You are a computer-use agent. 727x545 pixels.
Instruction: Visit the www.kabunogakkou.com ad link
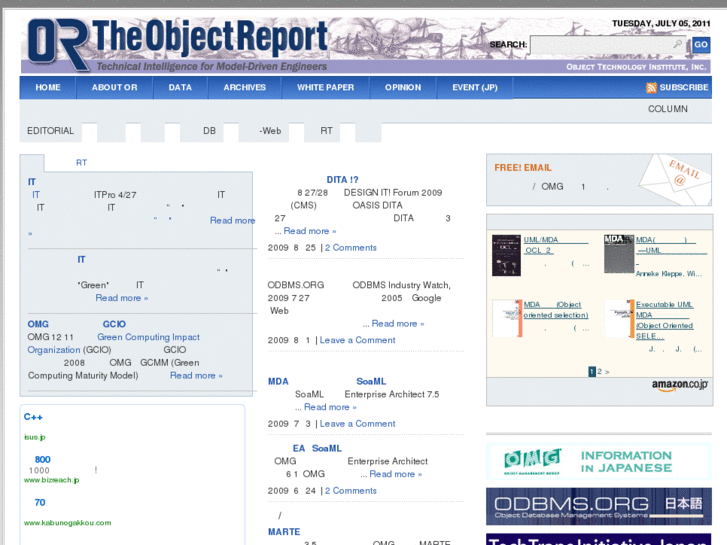[x=68, y=523]
